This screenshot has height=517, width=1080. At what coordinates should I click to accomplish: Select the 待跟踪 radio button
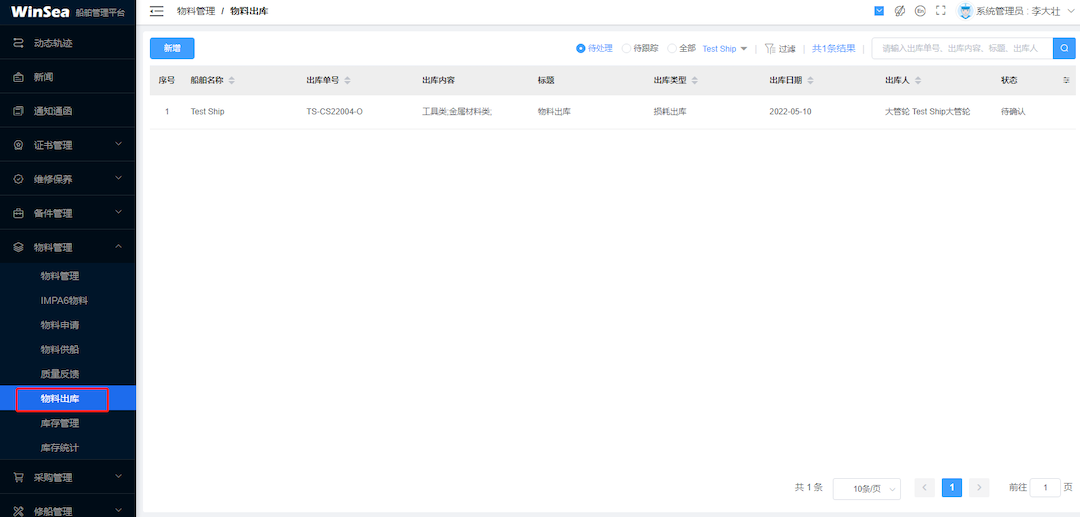tap(626, 49)
